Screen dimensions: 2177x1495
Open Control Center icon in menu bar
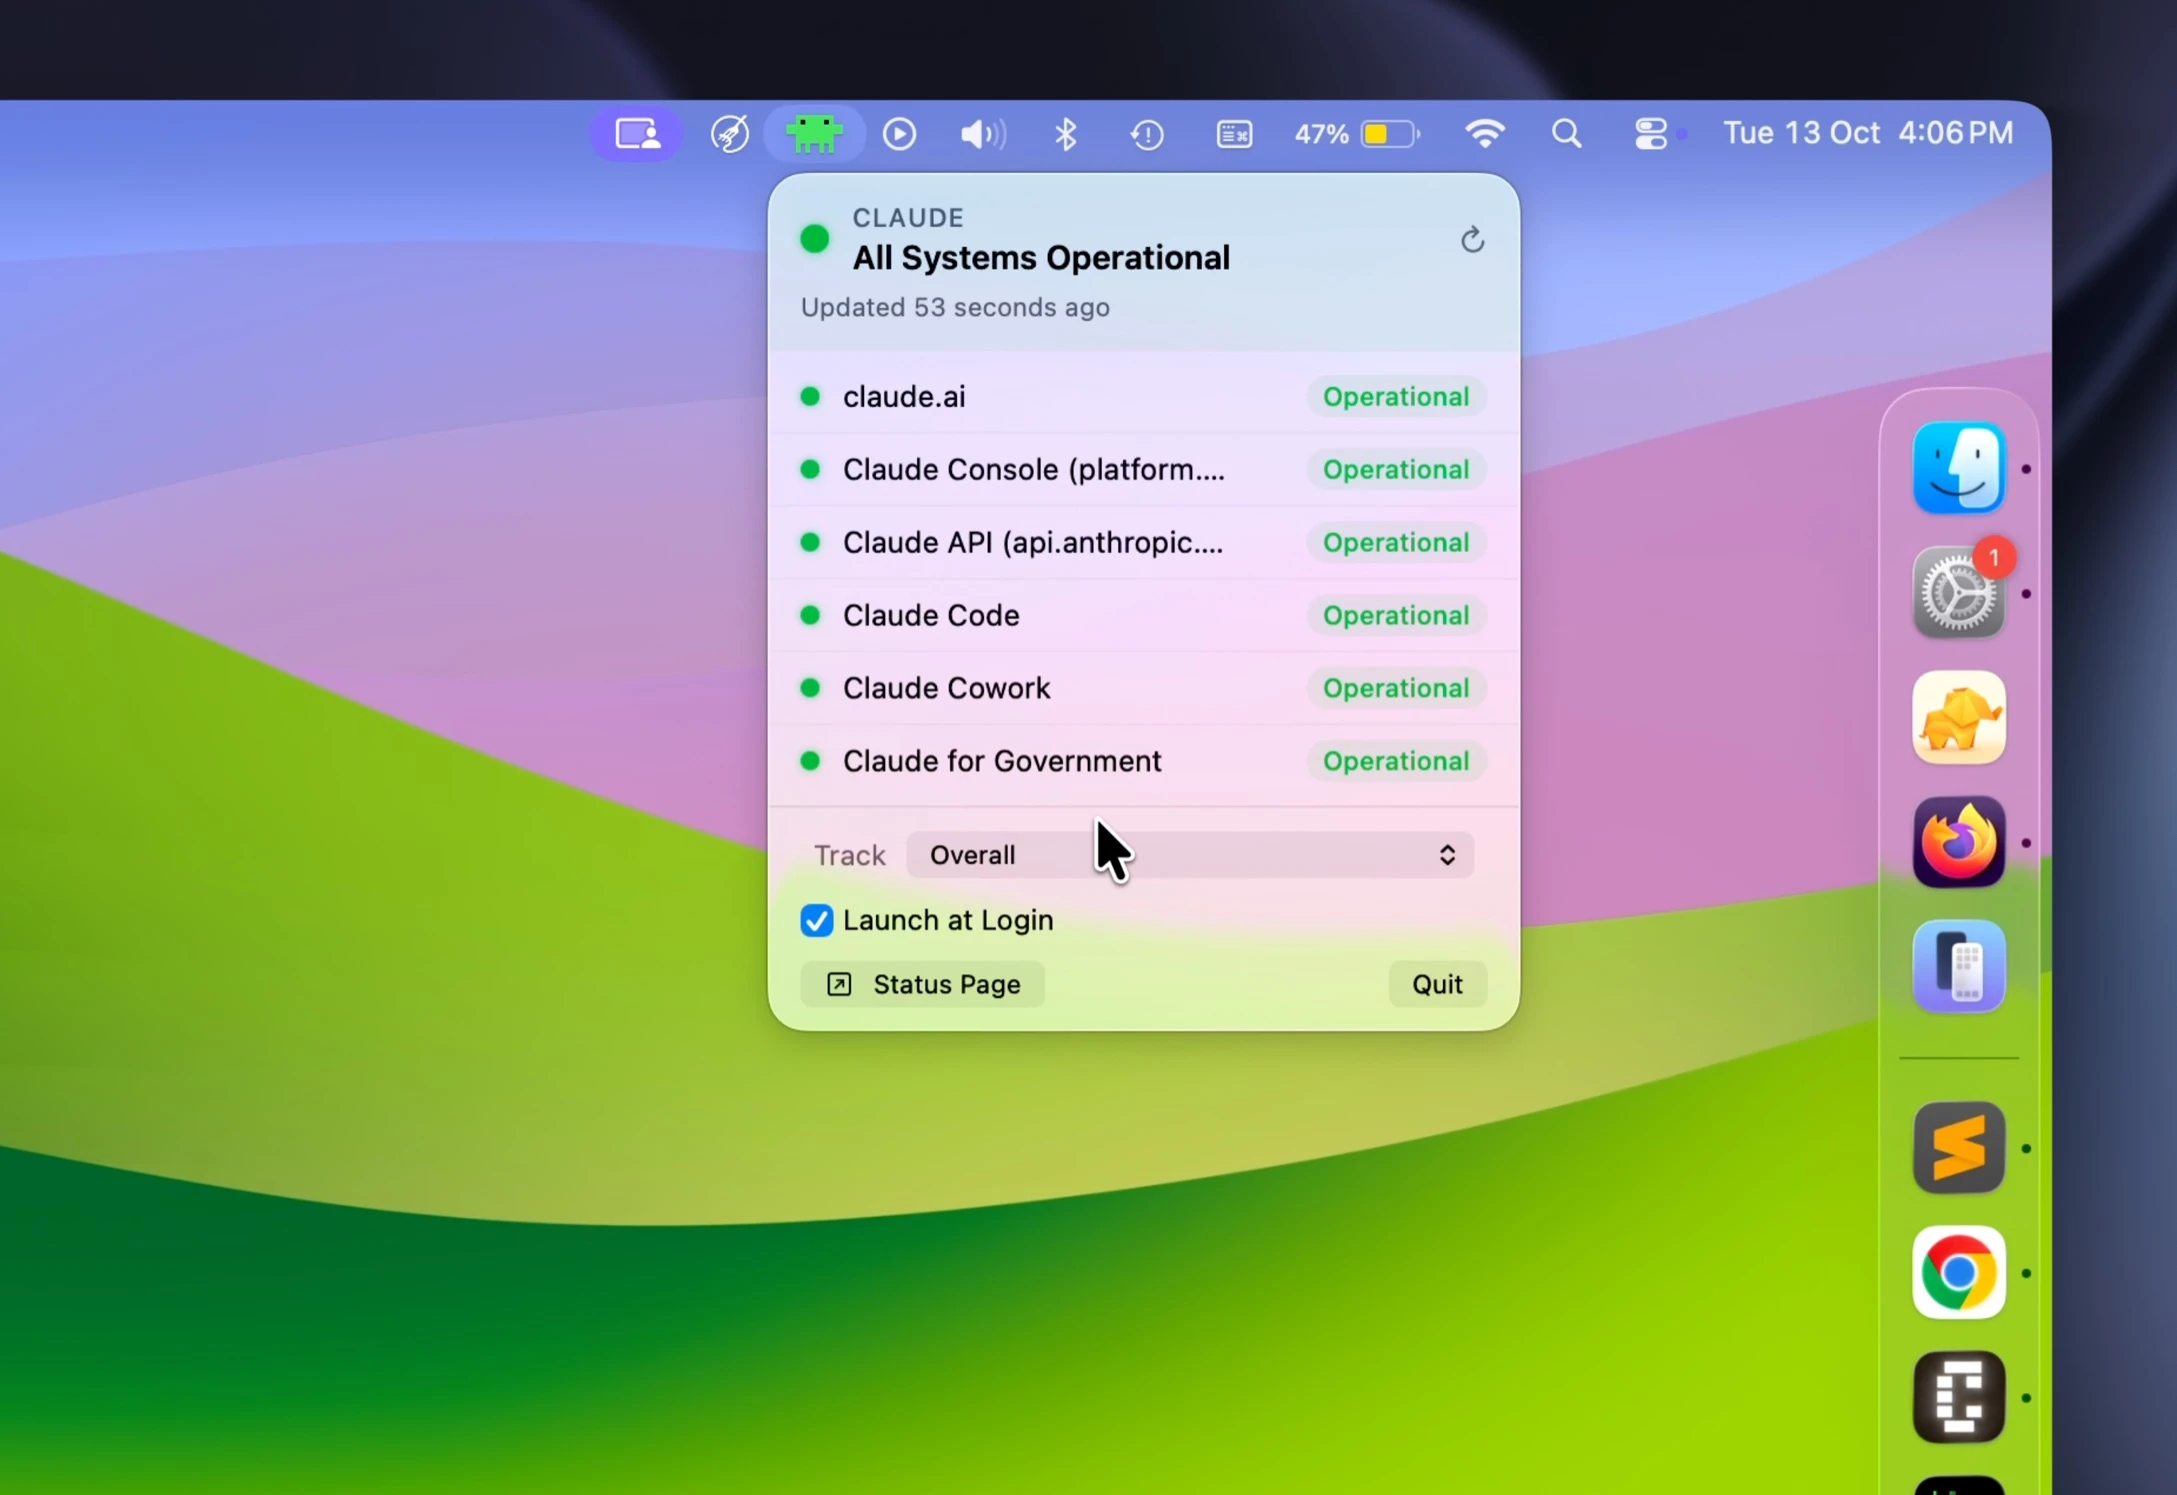1650,134
